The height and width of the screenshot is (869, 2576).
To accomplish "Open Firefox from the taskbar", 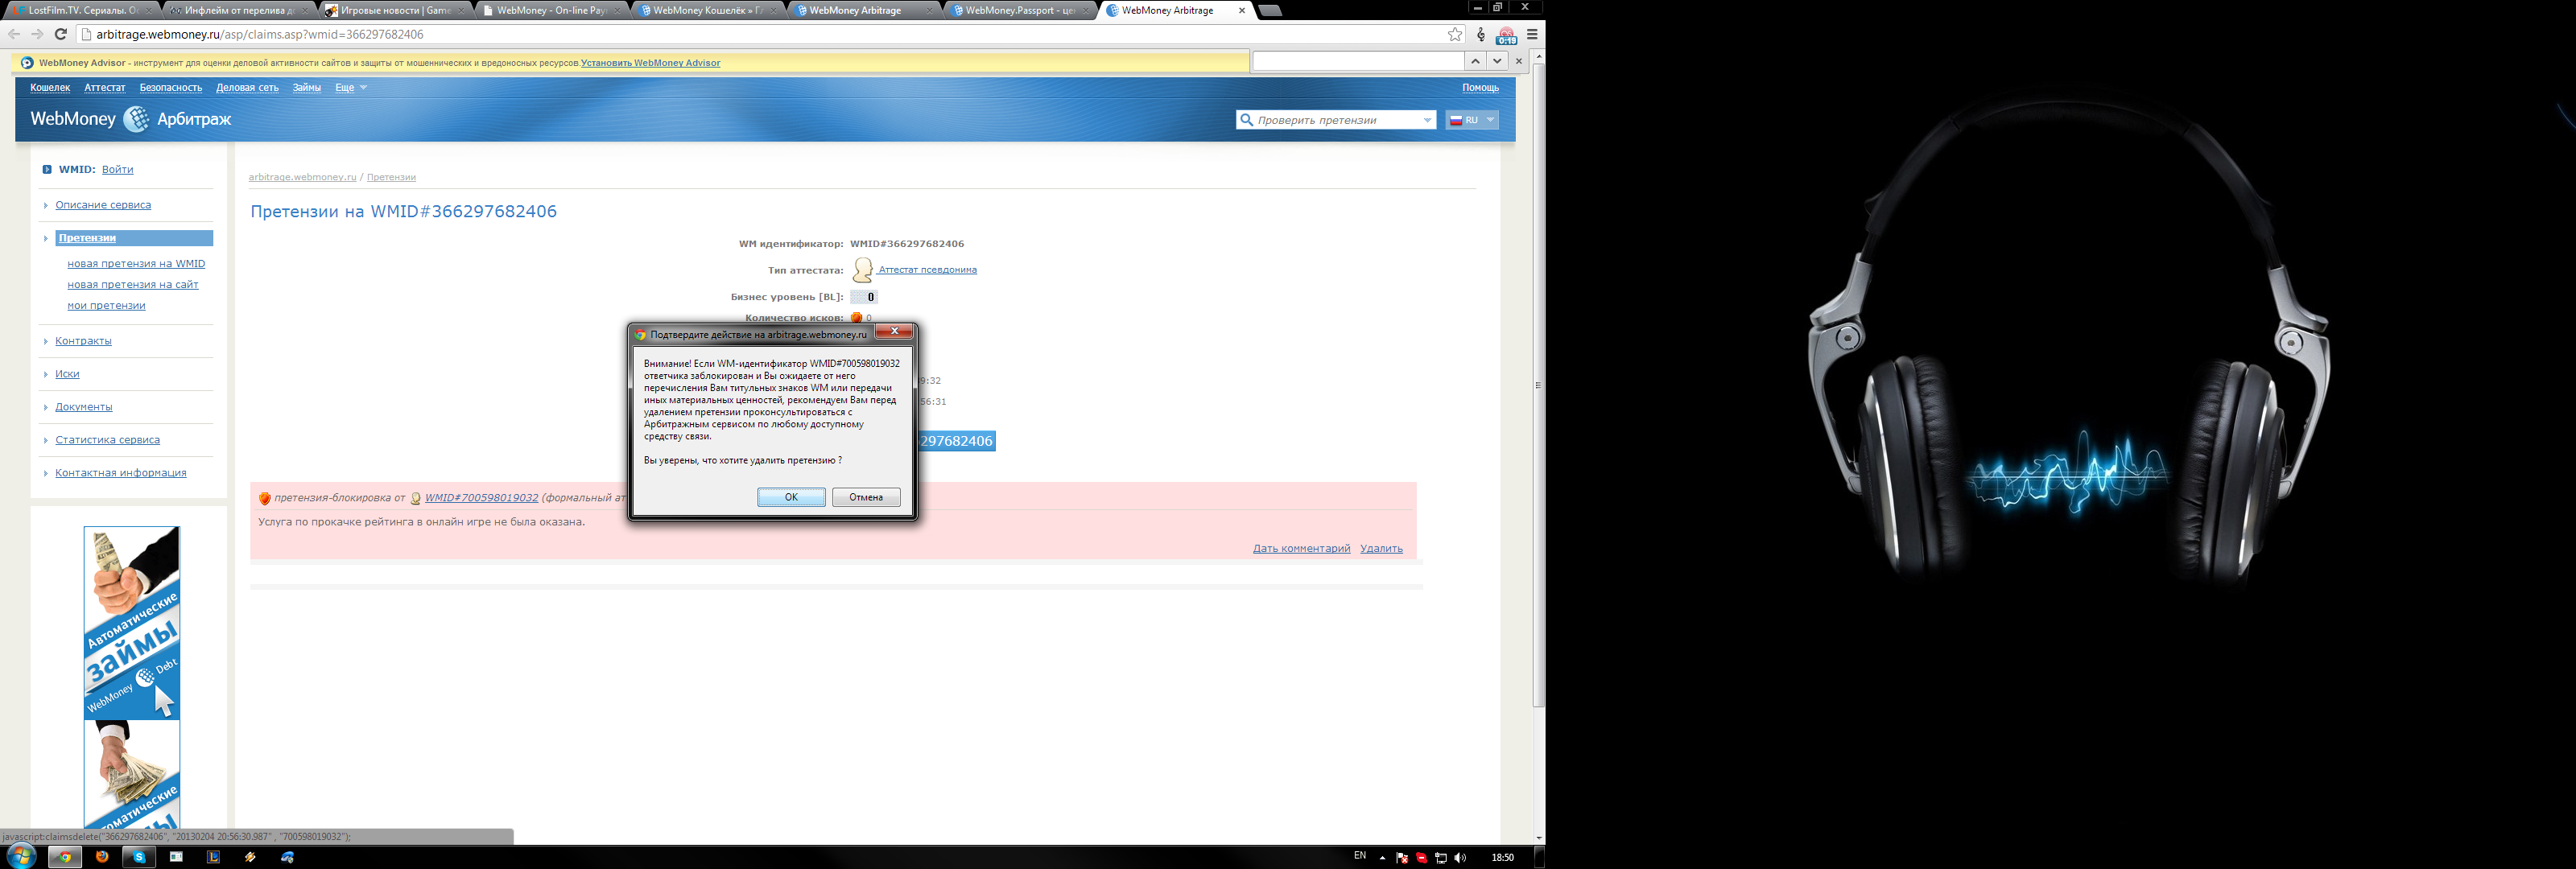I will (102, 857).
